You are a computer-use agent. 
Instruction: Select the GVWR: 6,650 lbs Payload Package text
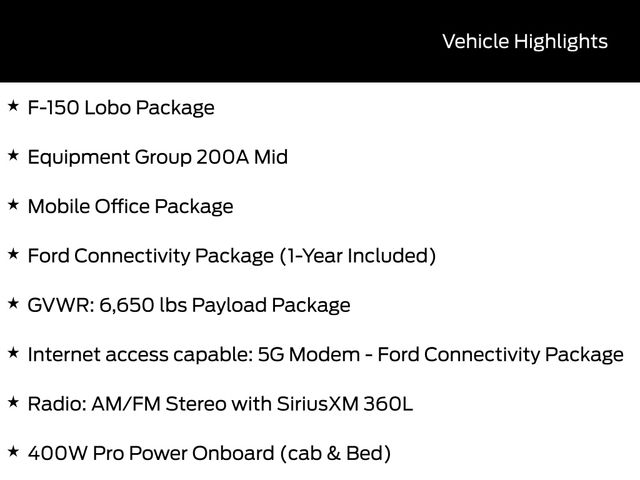[189, 305]
